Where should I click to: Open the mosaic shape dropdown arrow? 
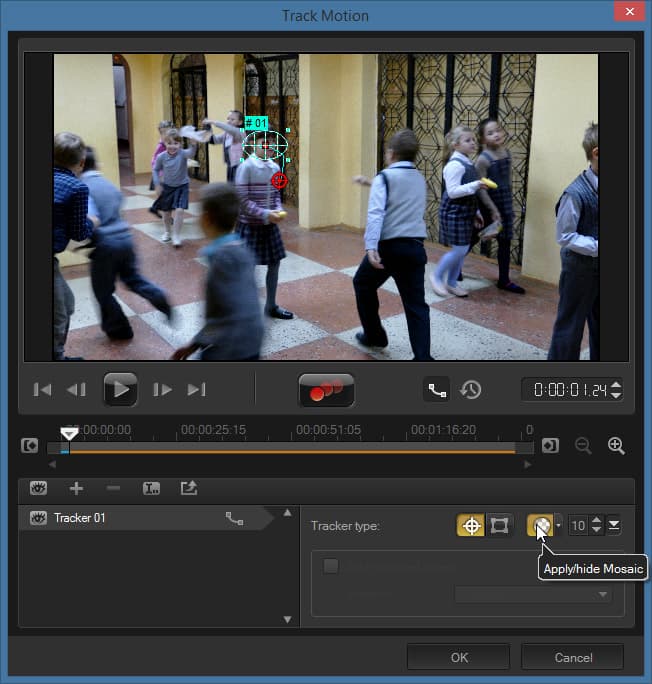point(558,525)
